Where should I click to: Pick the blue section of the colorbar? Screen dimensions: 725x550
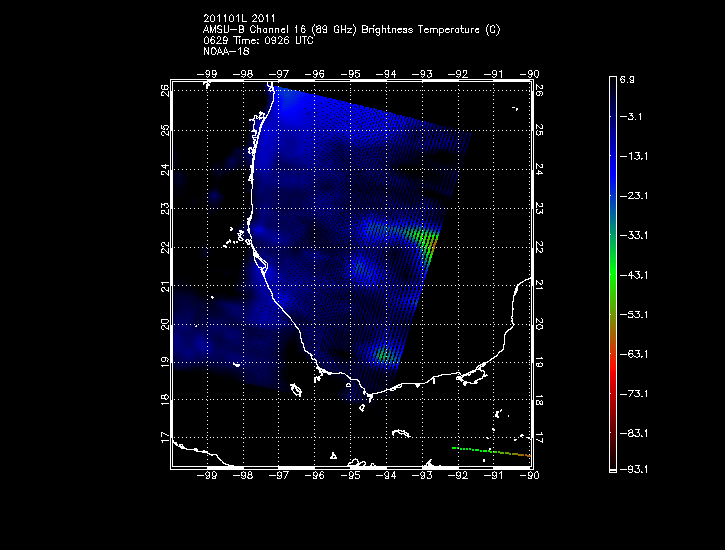click(613, 170)
